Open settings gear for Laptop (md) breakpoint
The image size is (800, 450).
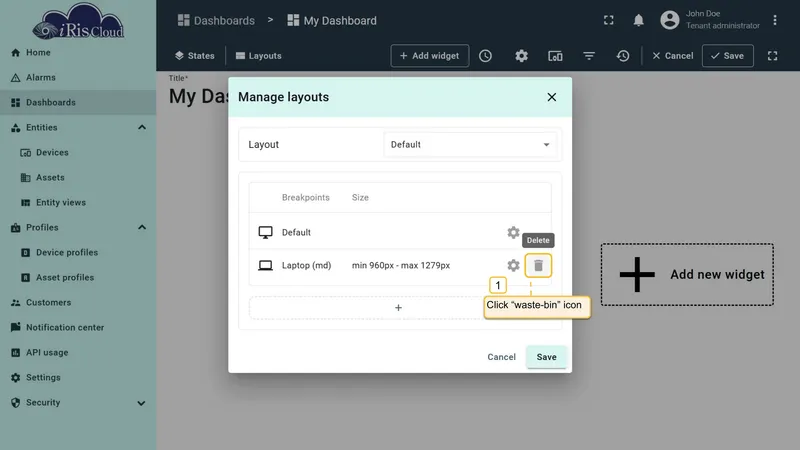click(x=513, y=265)
